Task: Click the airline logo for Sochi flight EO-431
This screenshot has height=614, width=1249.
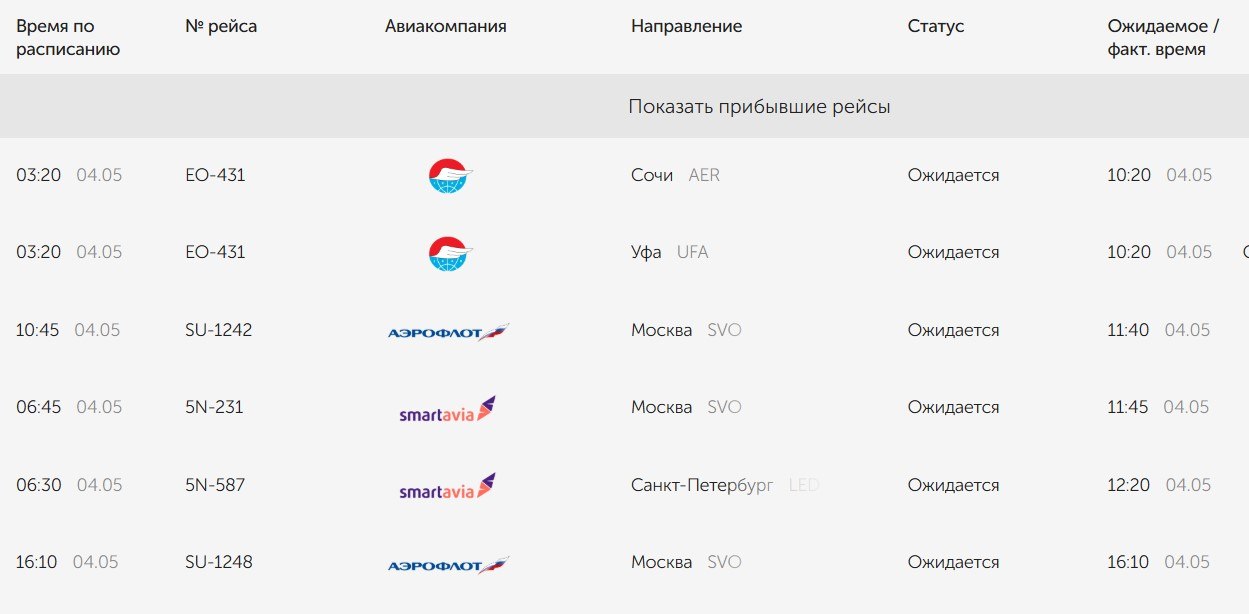Action: (x=449, y=175)
